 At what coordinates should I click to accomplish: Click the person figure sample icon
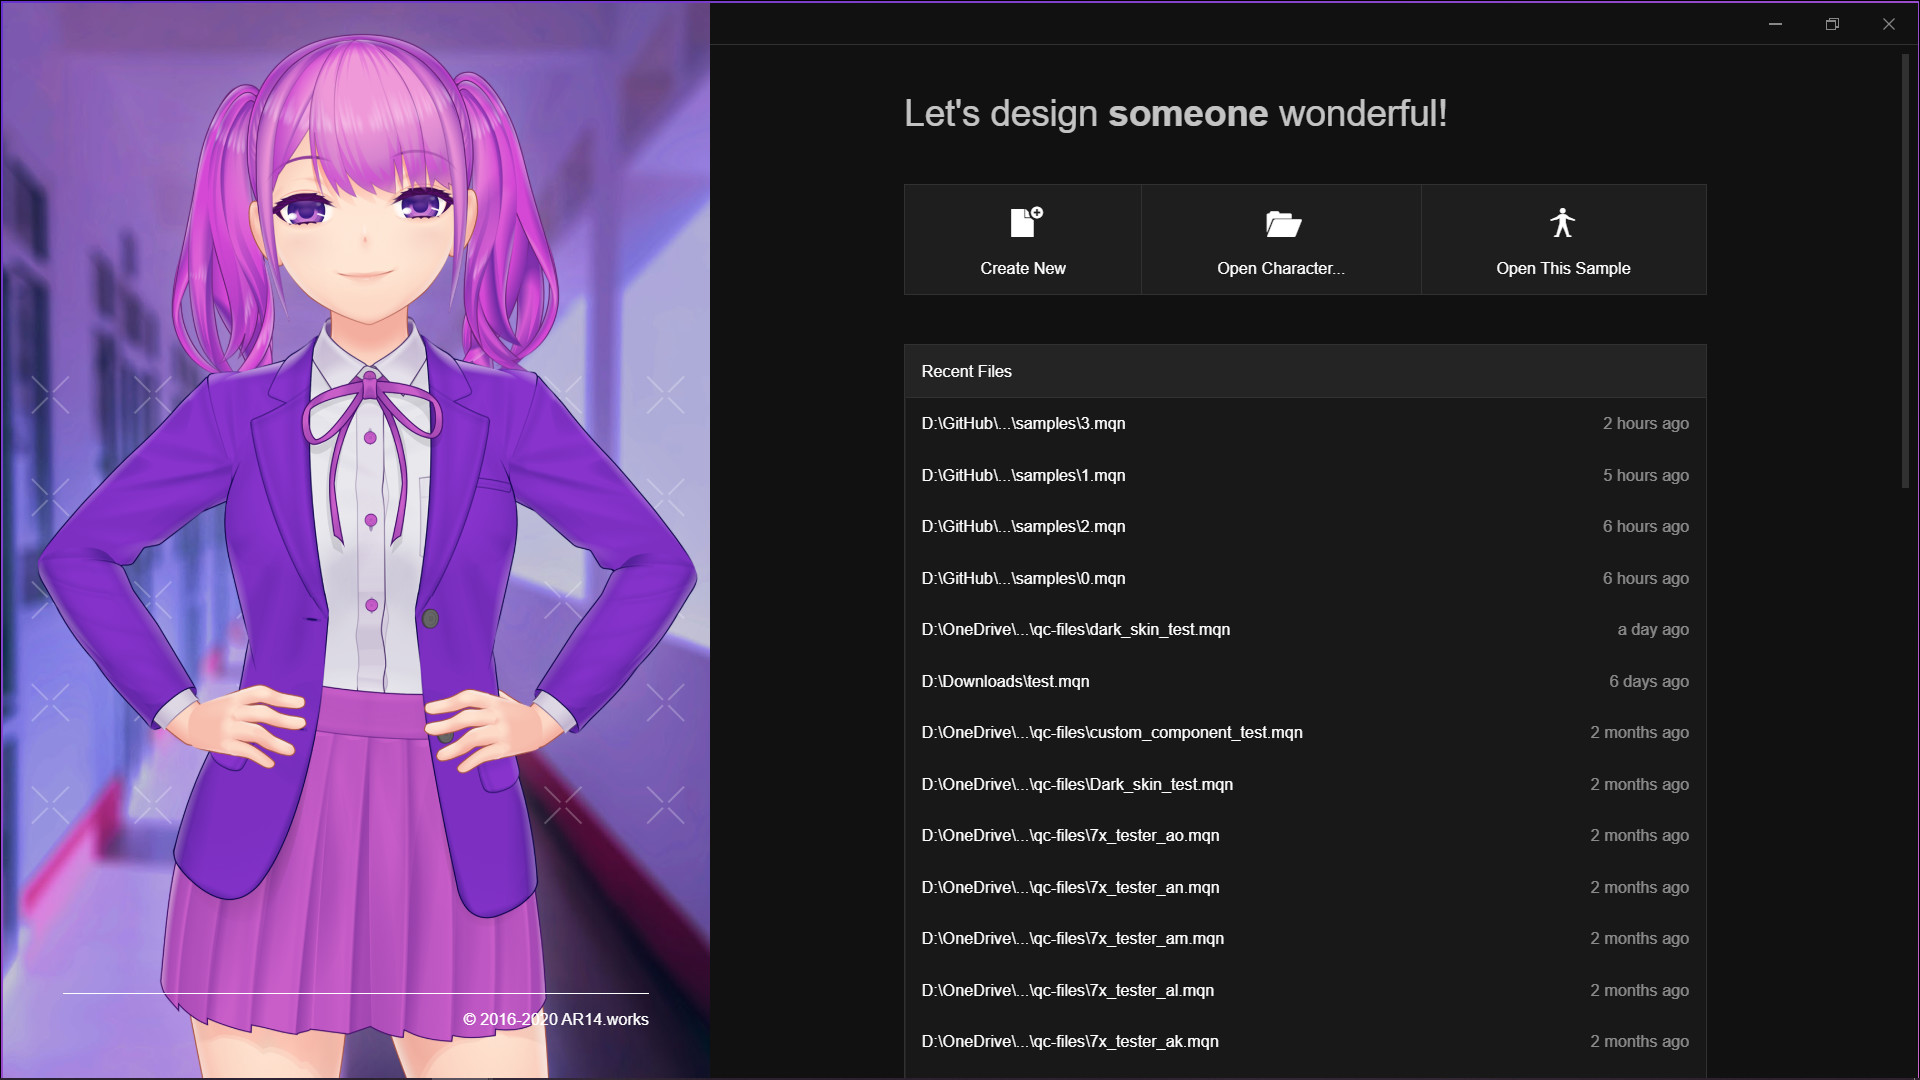click(1562, 222)
